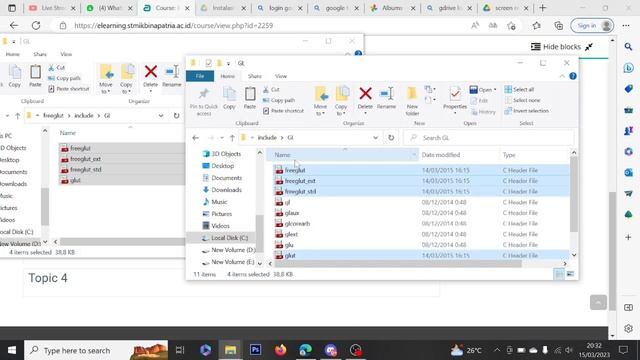
Task: Click Cut in front GL window ribbon
Action: (x=271, y=89)
